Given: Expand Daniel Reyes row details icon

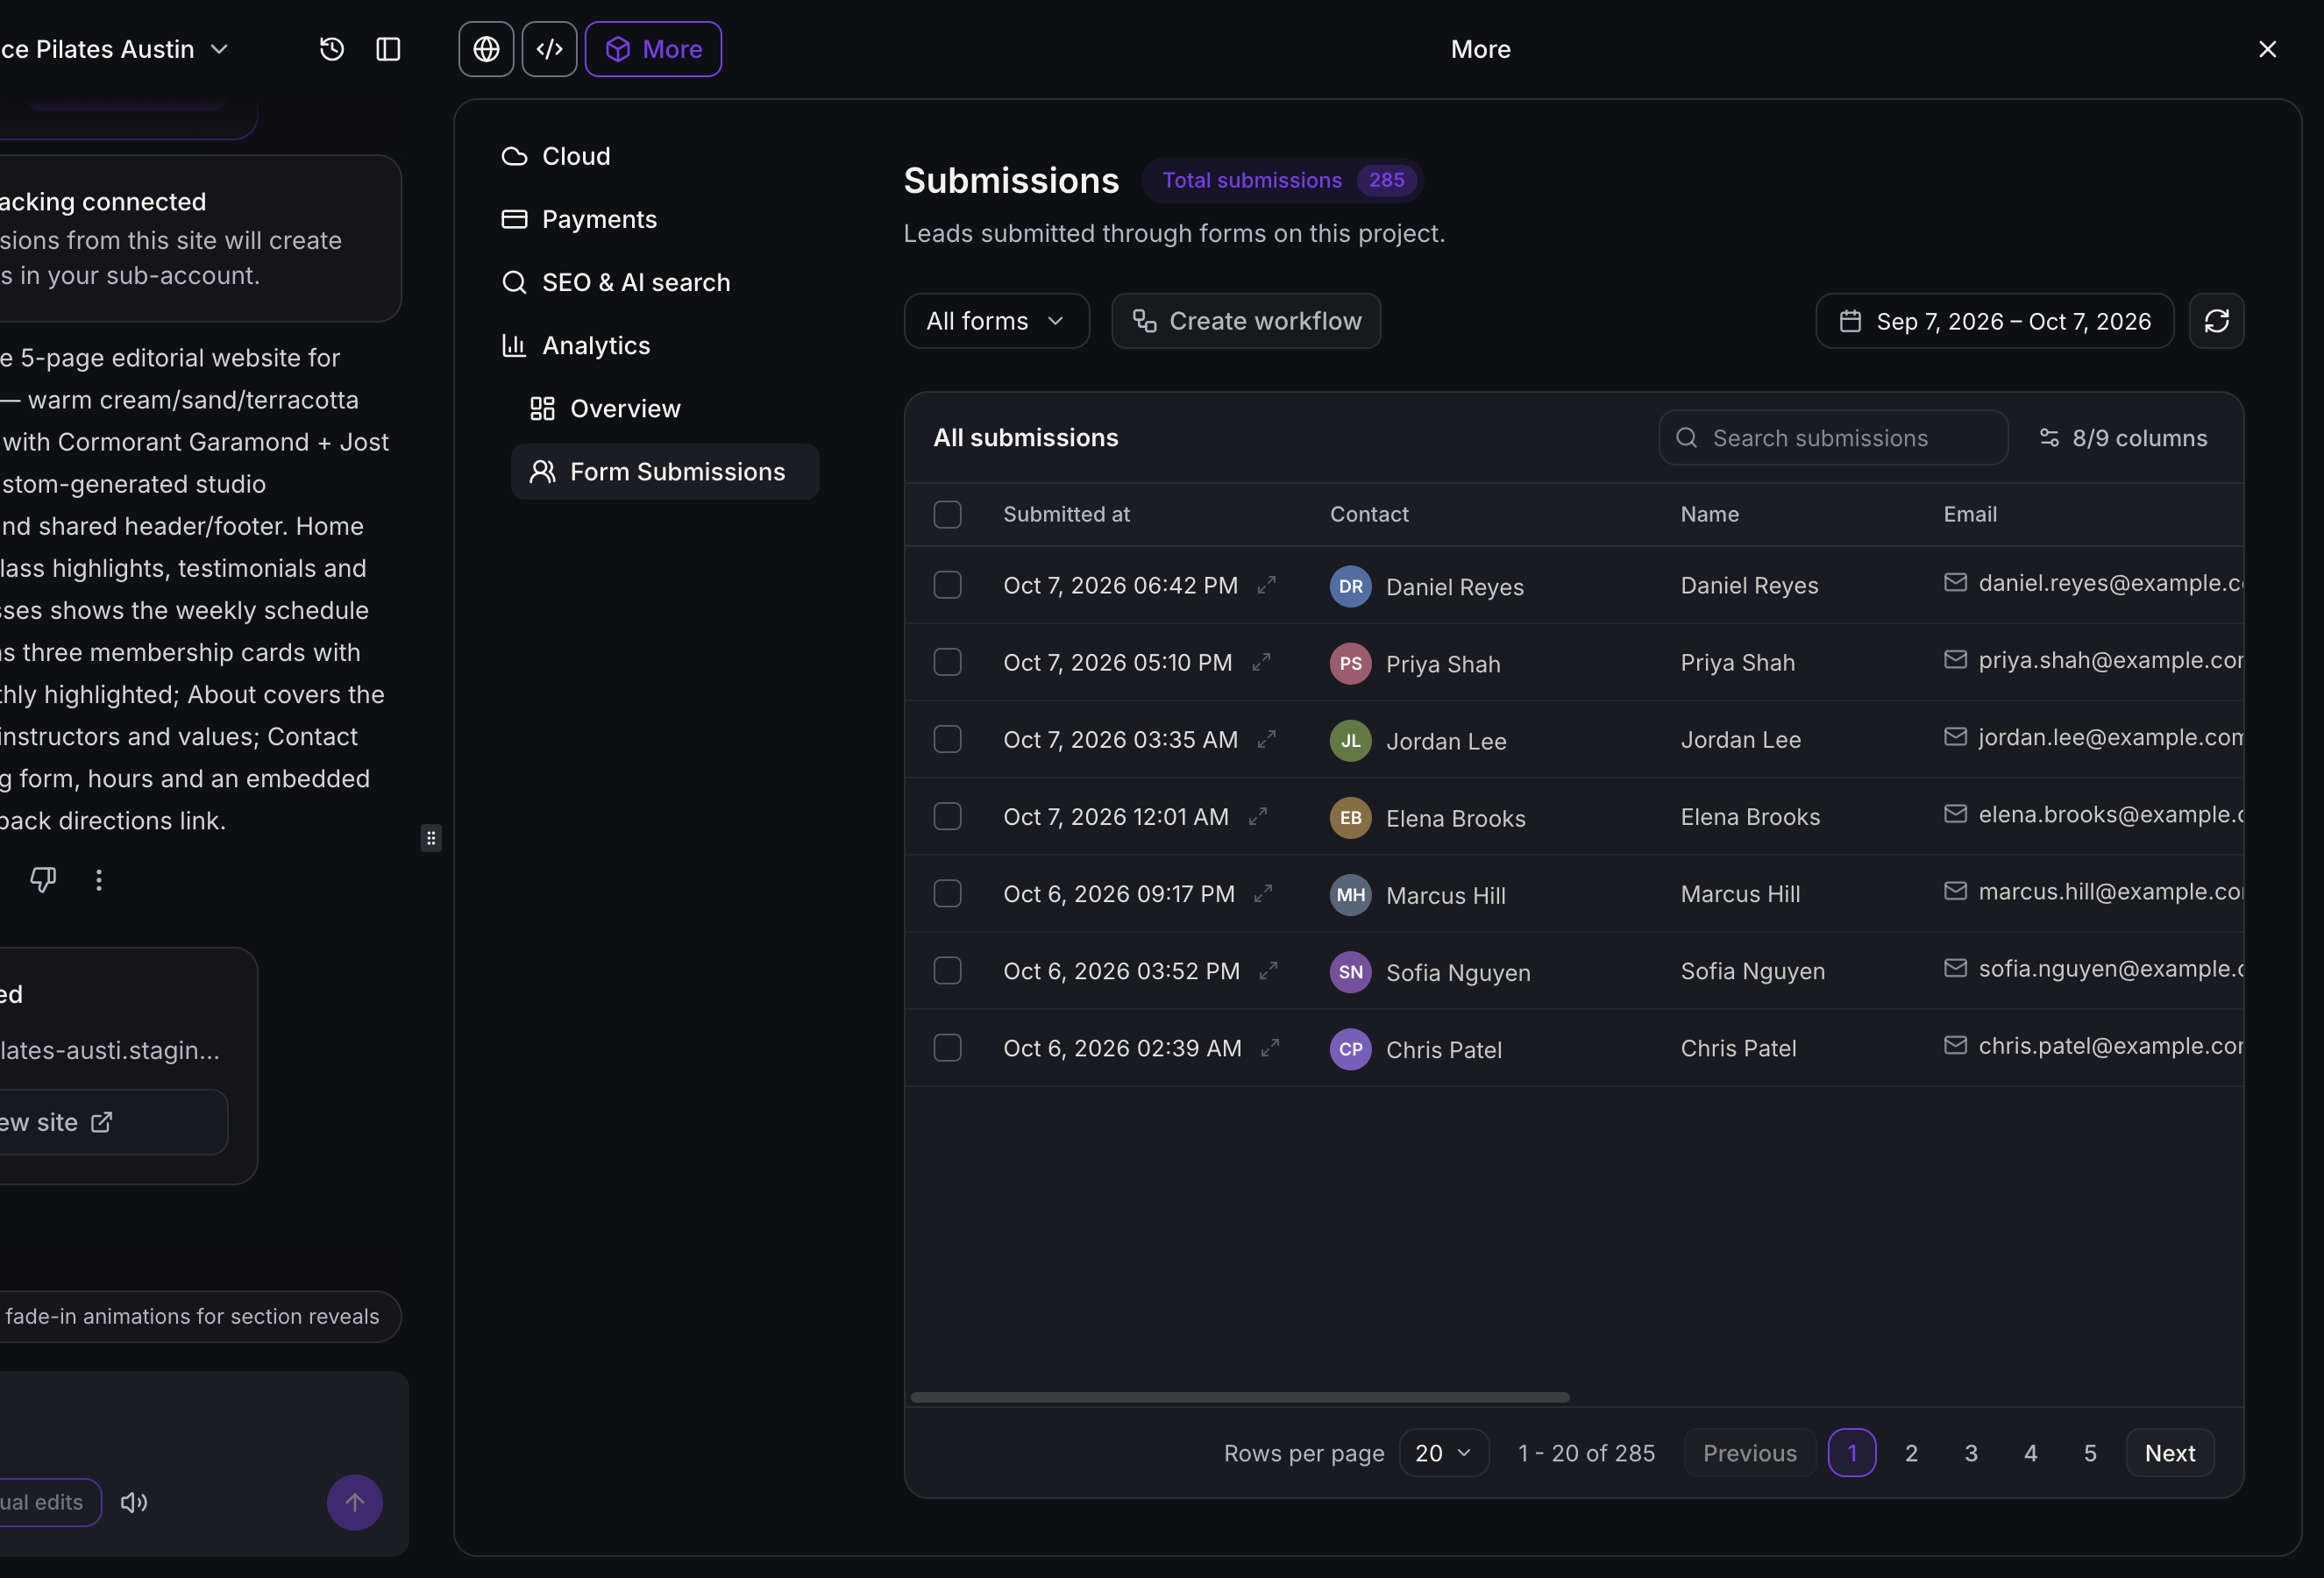Looking at the screenshot, I should coord(1266,585).
